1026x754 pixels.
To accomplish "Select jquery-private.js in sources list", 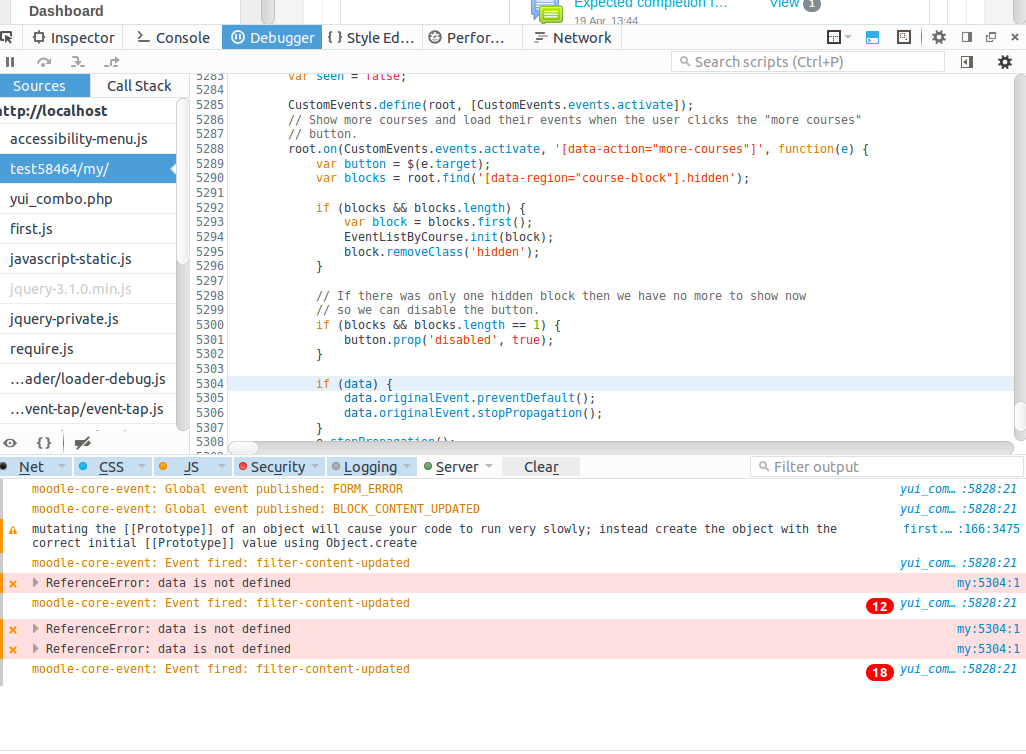I will point(88,319).
